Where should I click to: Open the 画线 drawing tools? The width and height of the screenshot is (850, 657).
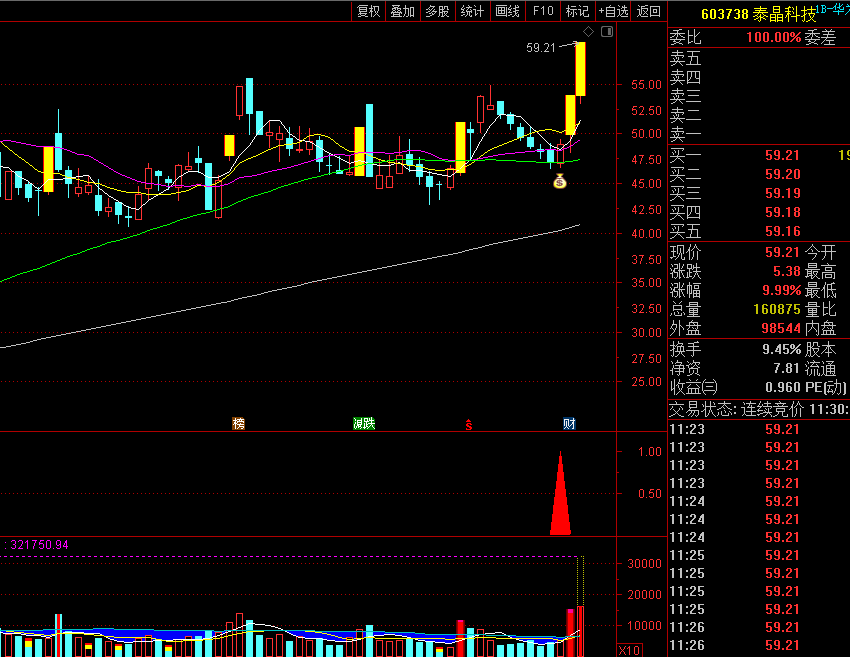click(507, 11)
